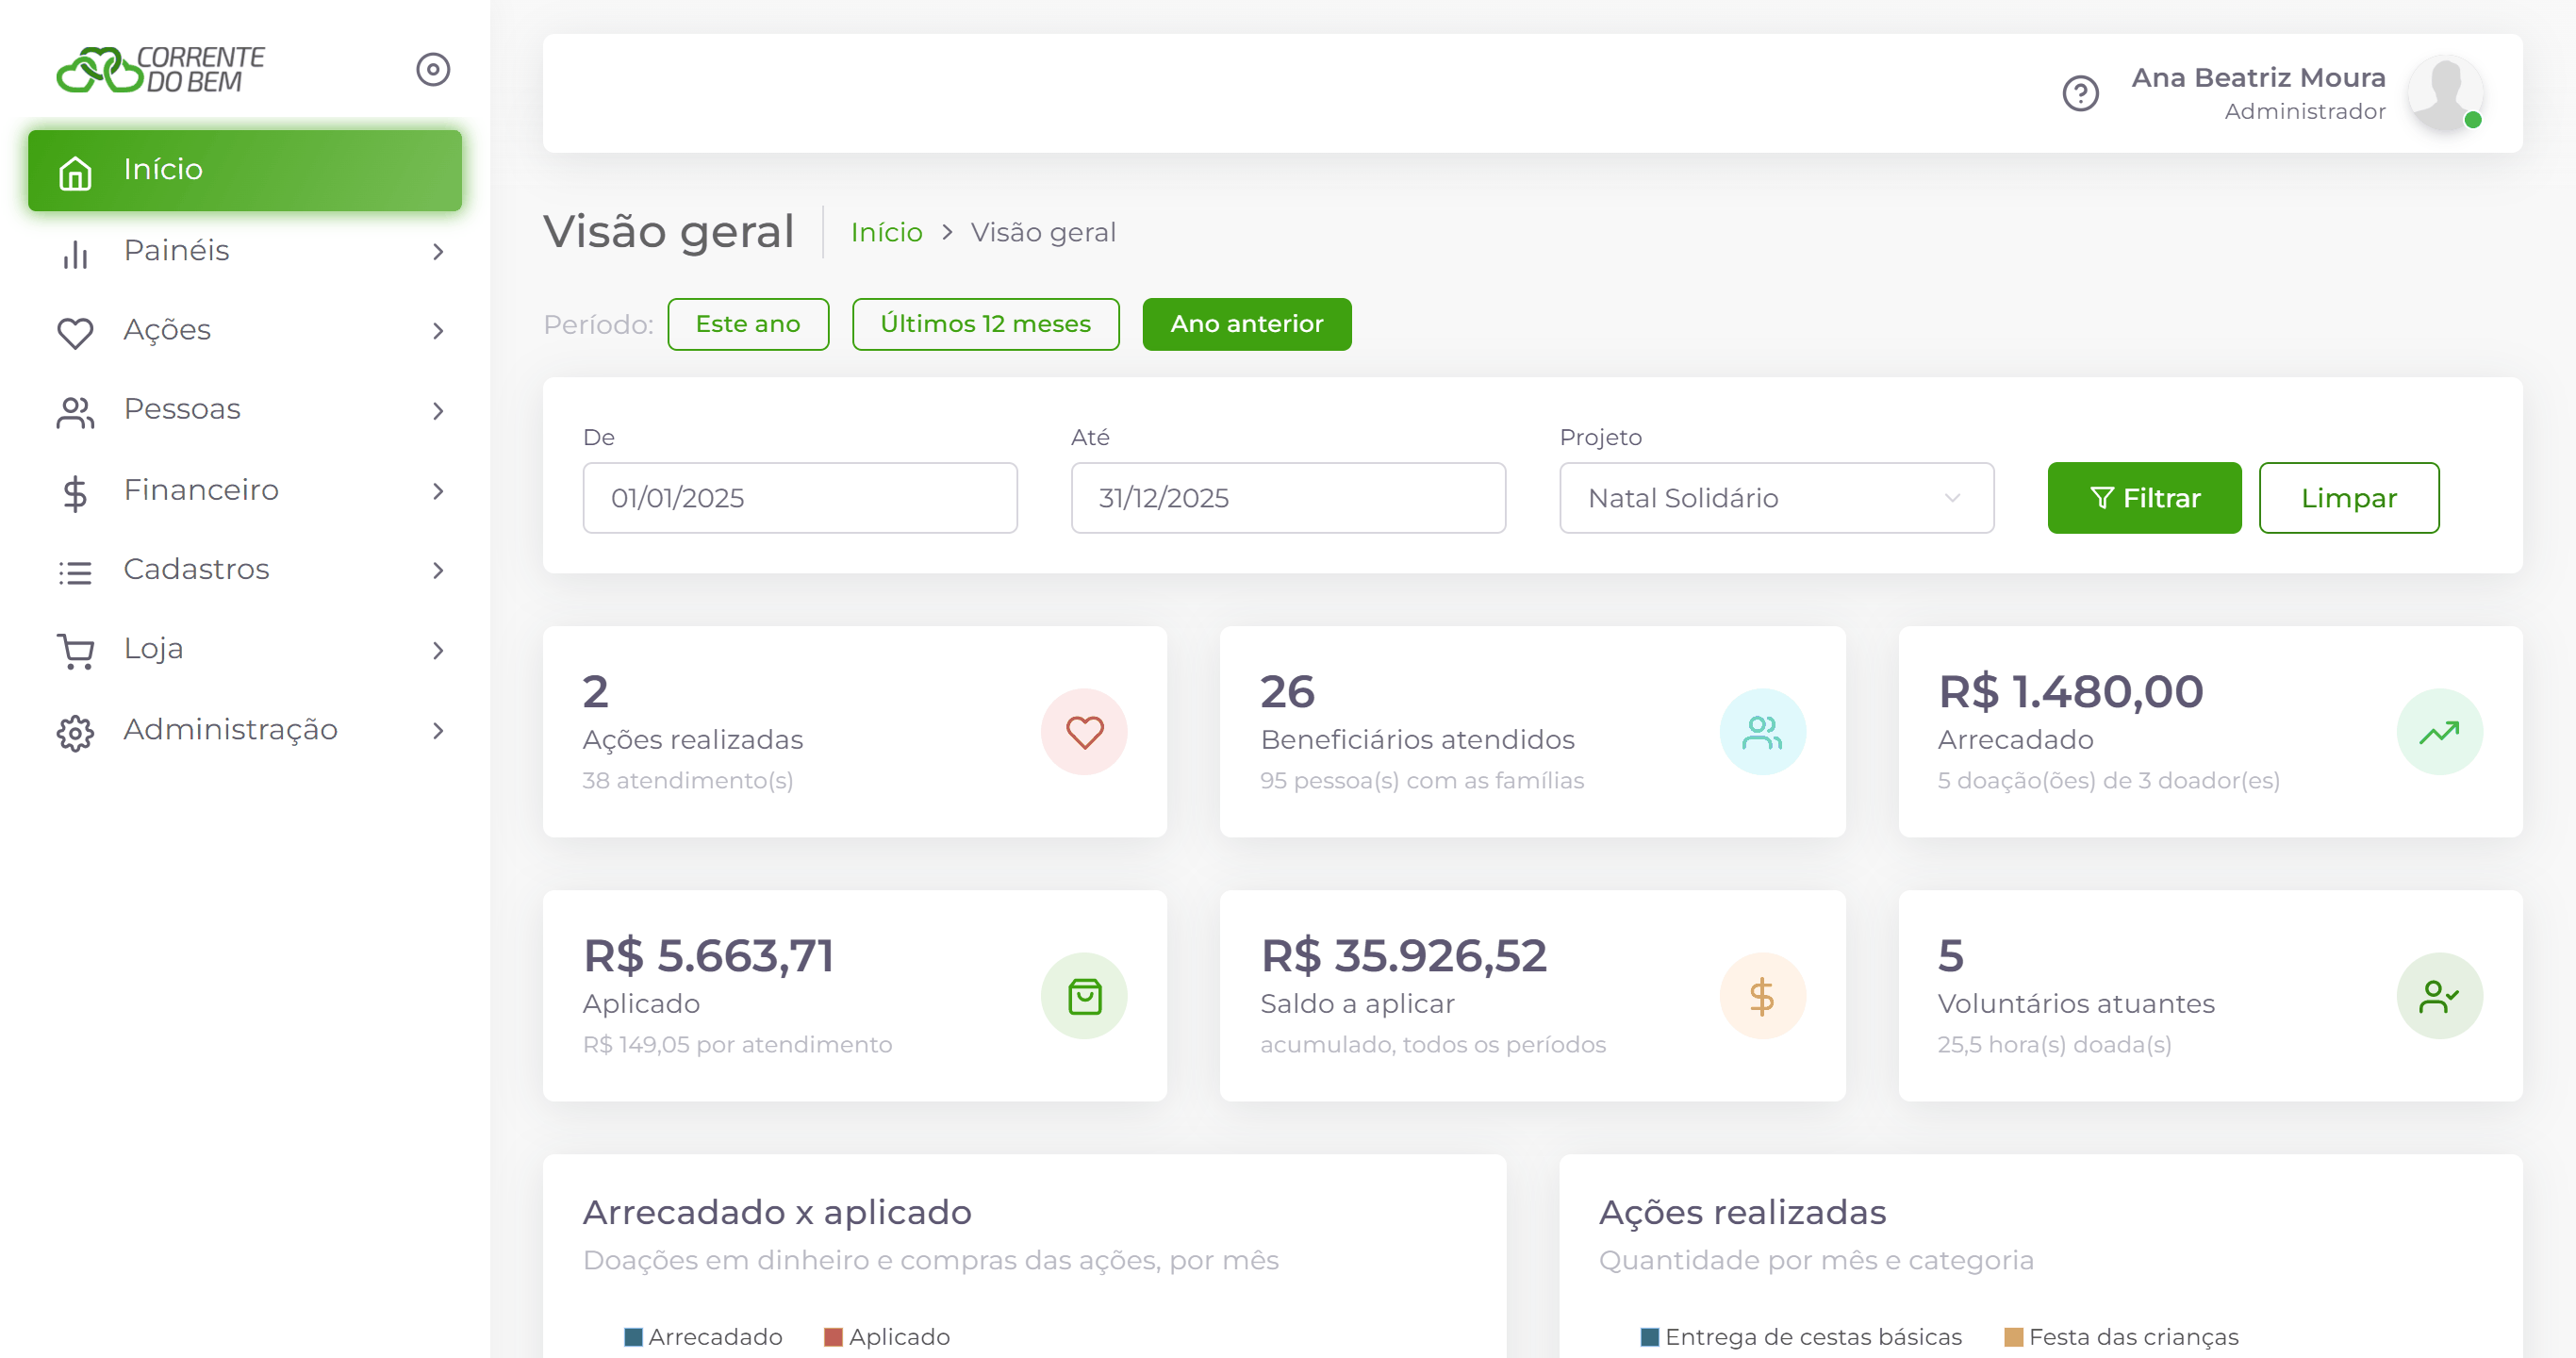Image resolution: width=2576 pixels, height=1358 pixels.
Task: Click the shopping bag icon on Aplicado card
Action: (1084, 996)
